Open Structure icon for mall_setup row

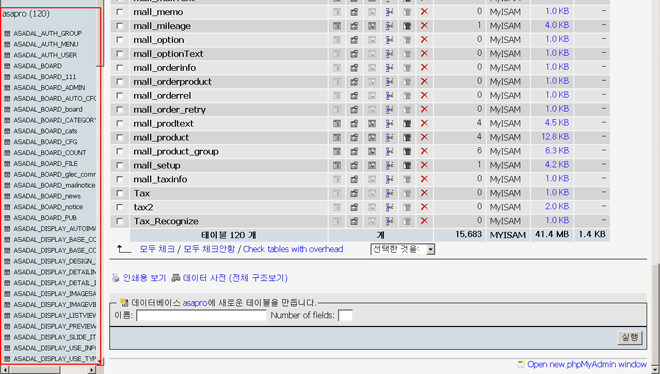pyautogui.click(x=354, y=165)
